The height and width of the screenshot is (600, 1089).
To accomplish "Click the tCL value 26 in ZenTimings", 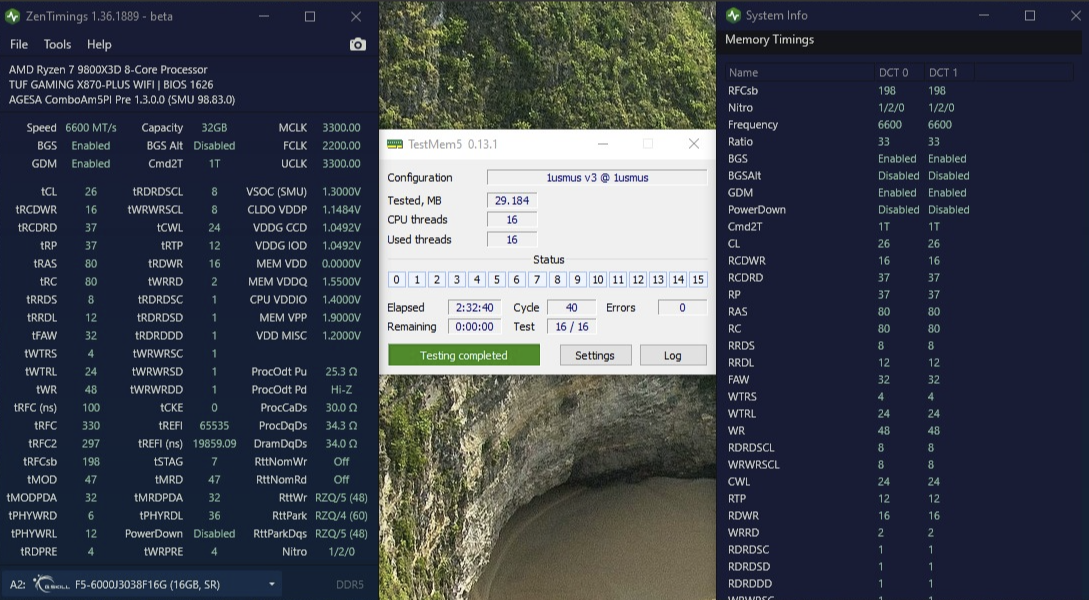I will pos(91,192).
